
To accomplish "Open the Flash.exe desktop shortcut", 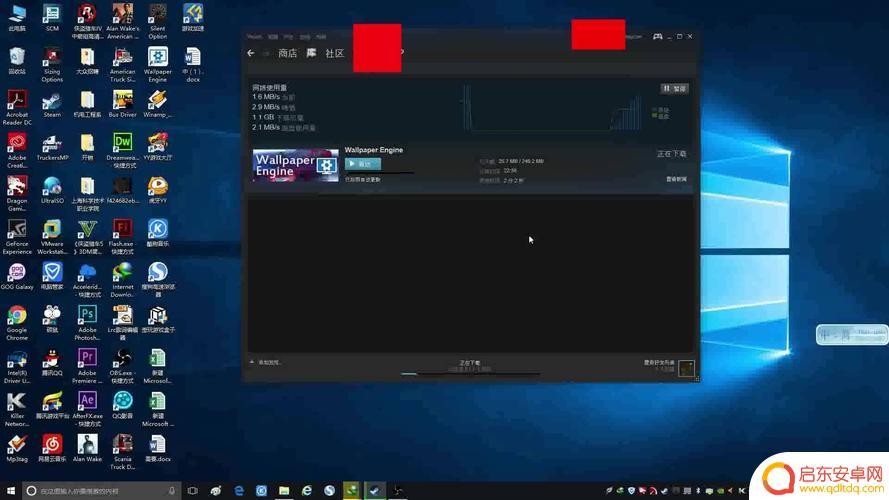I will [x=122, y=236].
